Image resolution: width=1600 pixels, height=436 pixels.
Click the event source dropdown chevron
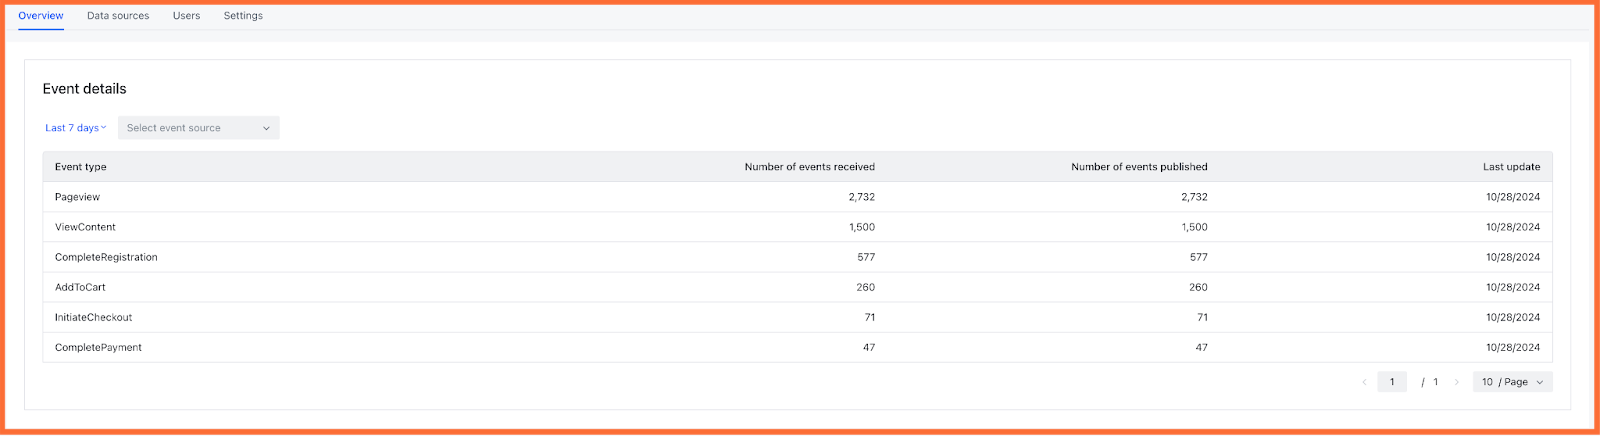pyautogui.click(x=266, y=128)
